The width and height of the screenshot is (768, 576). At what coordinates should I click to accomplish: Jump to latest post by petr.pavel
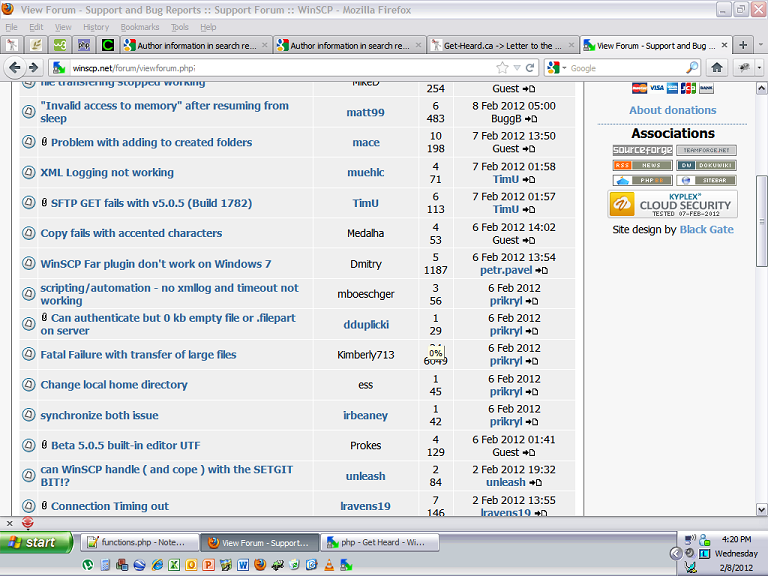542,271
